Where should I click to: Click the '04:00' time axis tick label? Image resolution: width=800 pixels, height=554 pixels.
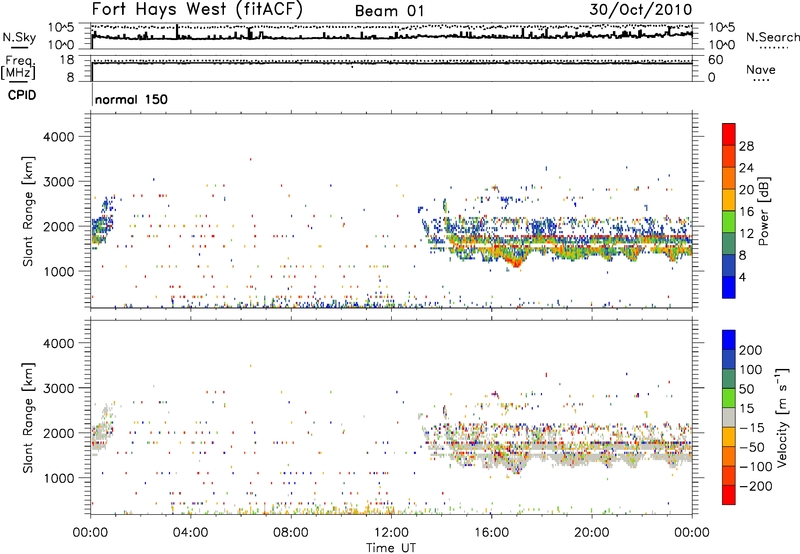coord(191,533)
